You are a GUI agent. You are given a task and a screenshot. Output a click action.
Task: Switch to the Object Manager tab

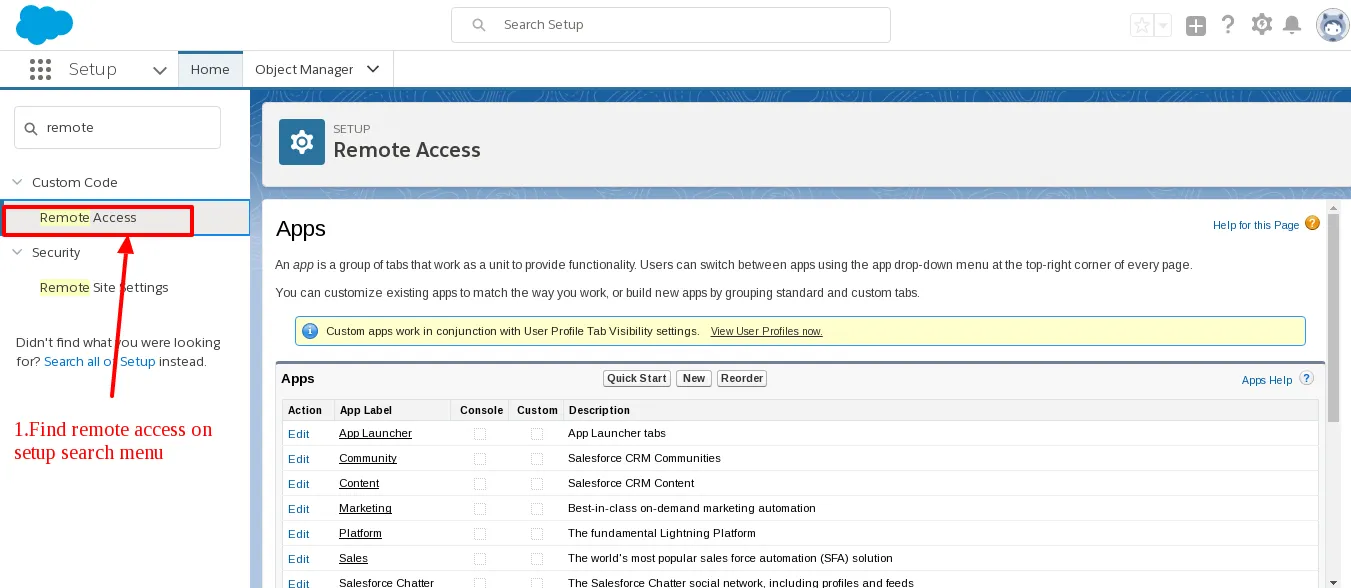coord(304,69)
